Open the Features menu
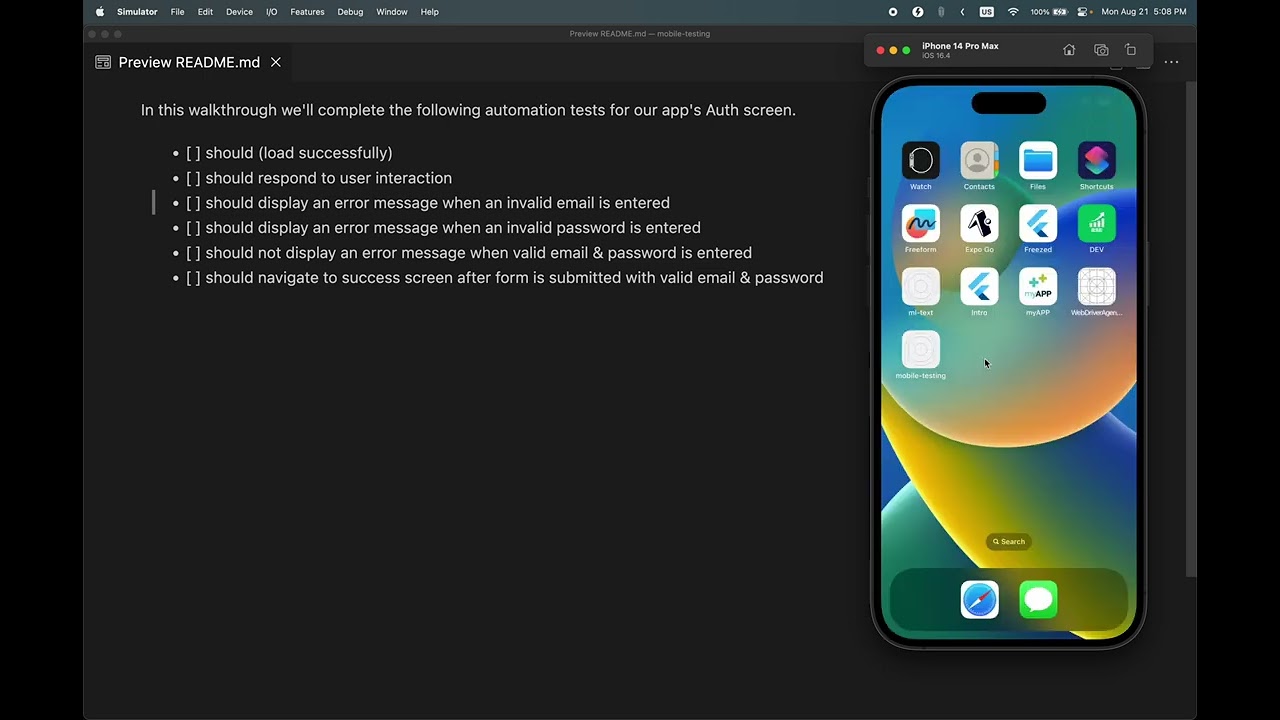This screenshot has height=720, width=1280. [x=307, y=12]
